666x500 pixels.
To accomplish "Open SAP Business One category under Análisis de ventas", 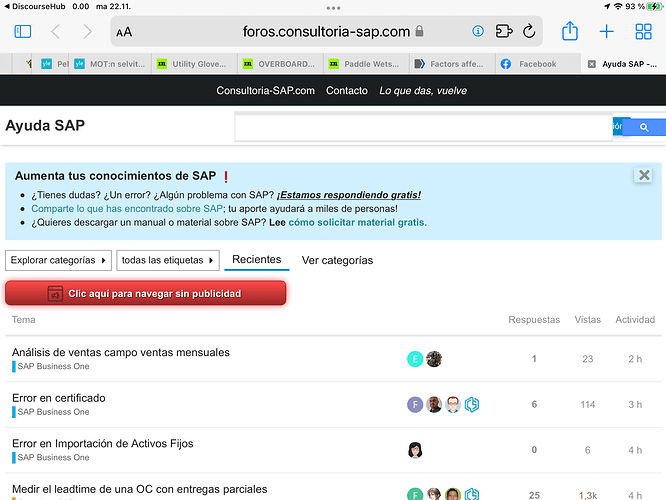I will (x=51, y=366).
